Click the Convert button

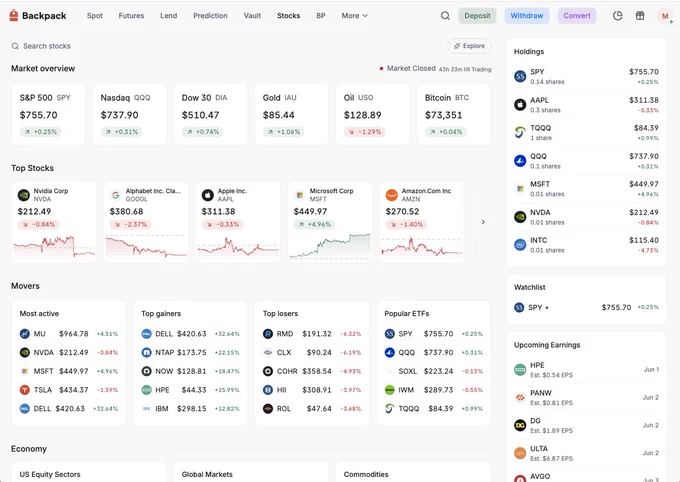click(577, 16)
